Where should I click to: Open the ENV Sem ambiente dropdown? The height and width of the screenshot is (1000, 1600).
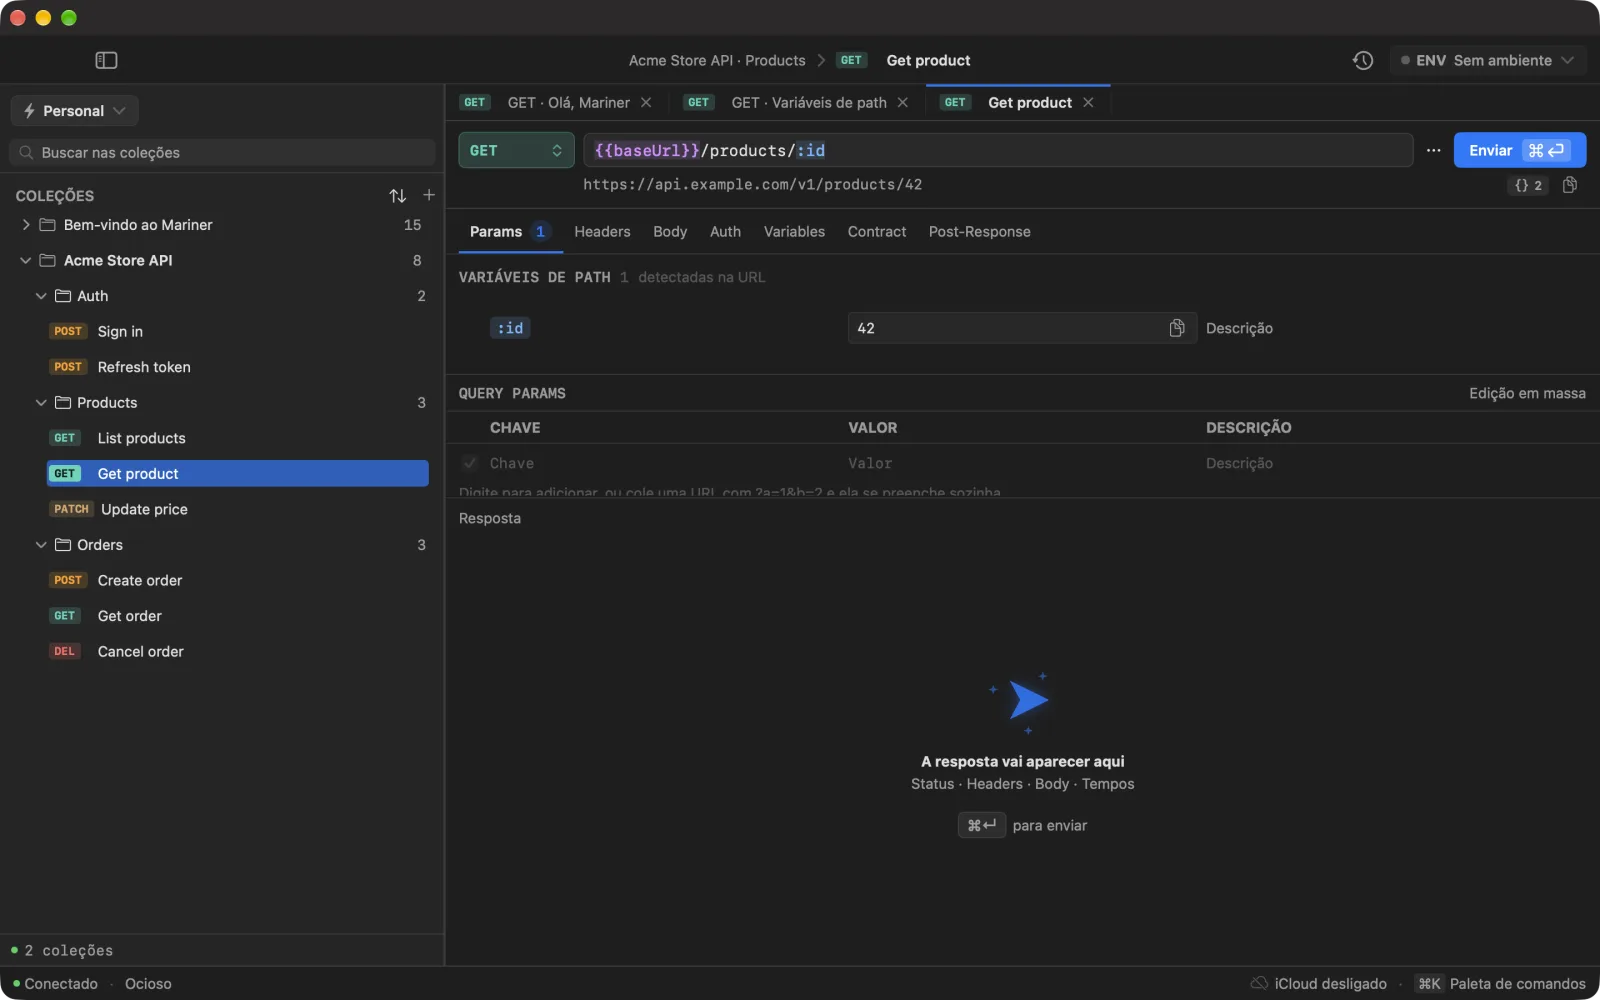pos(1488,60)
